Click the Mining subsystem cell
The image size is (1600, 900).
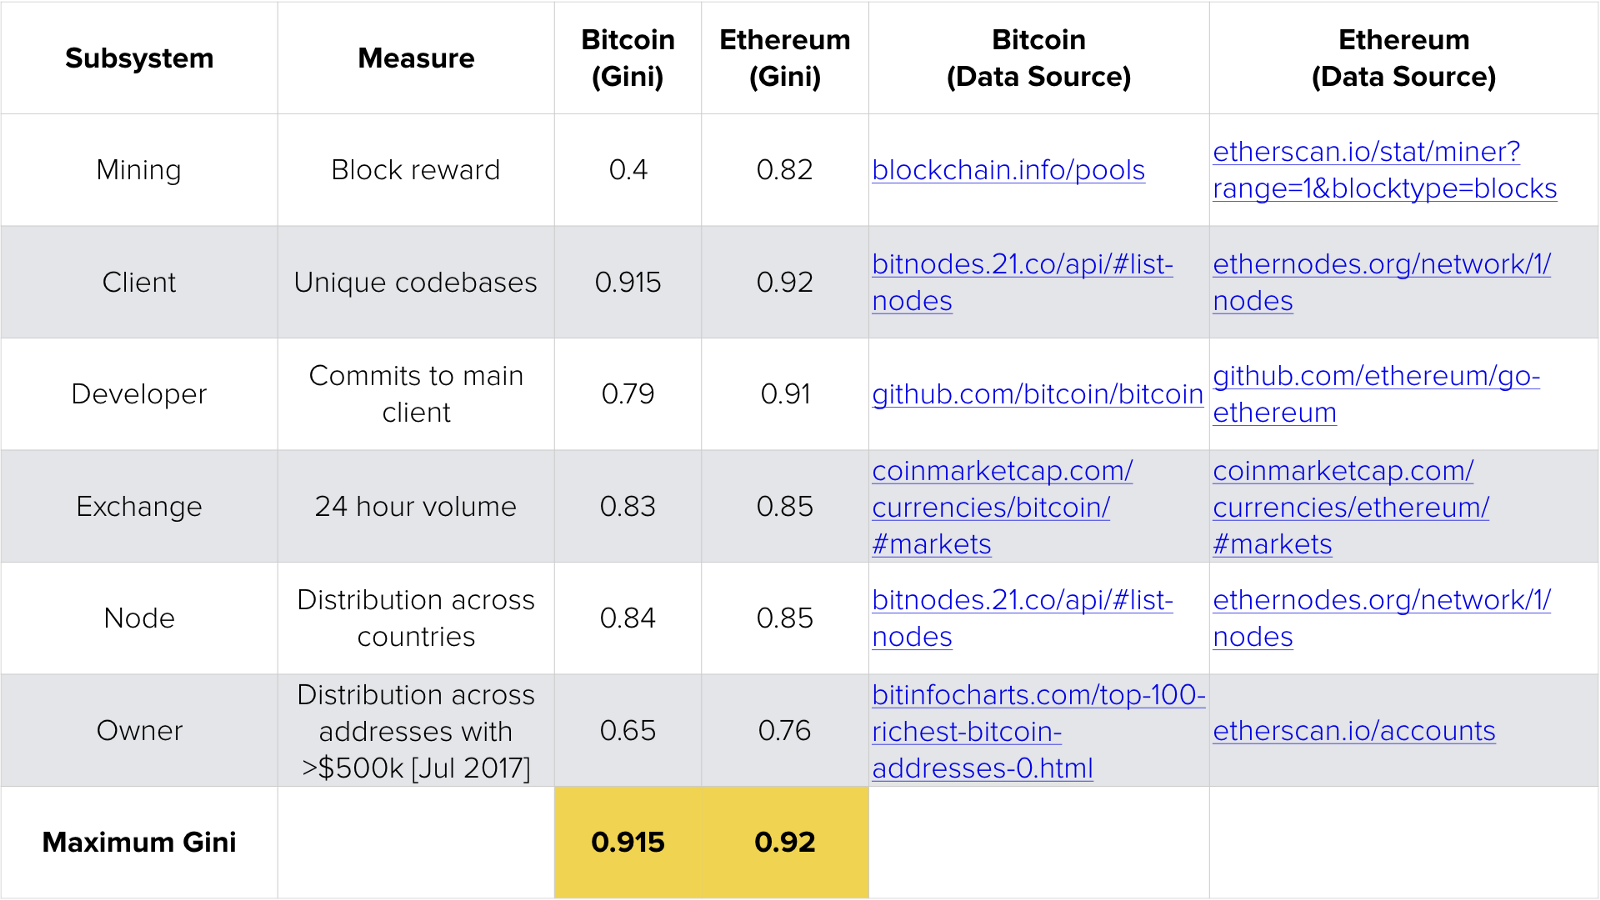point(139,170)
